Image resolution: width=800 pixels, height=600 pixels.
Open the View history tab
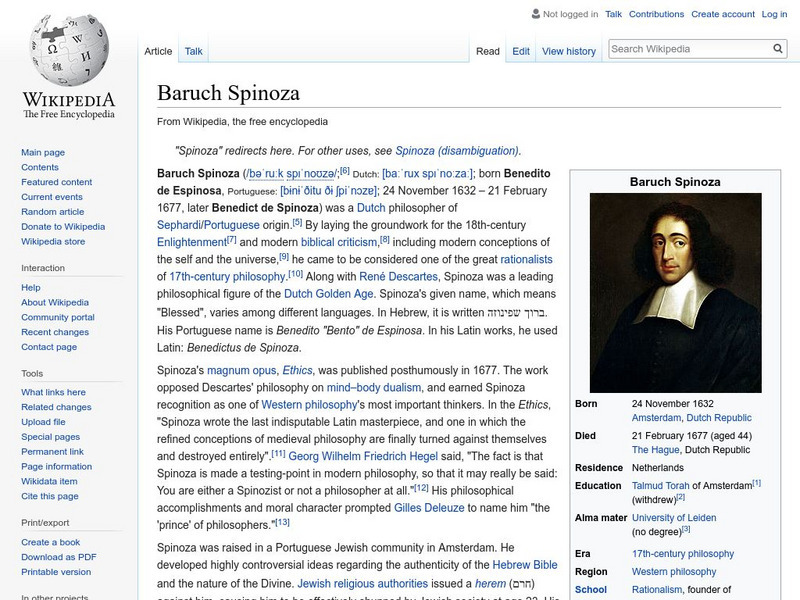568,50
